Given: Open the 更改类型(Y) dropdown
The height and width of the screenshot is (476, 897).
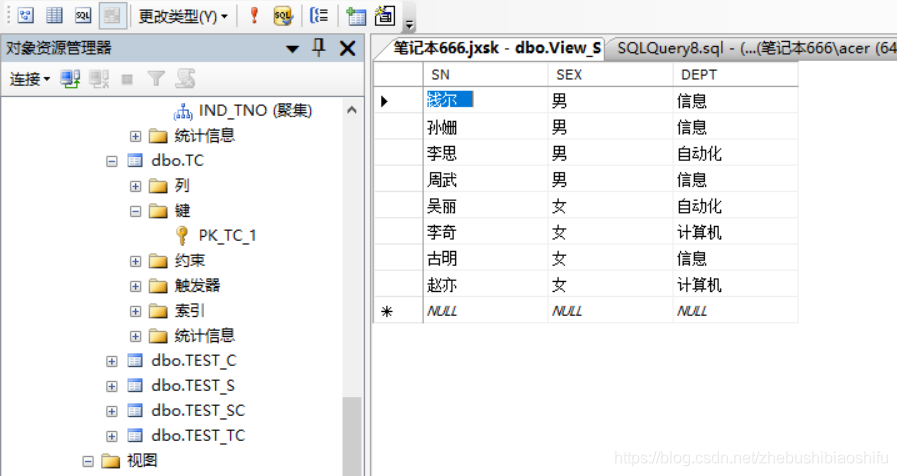Looking at the screenshot, I should click(183, 17).
